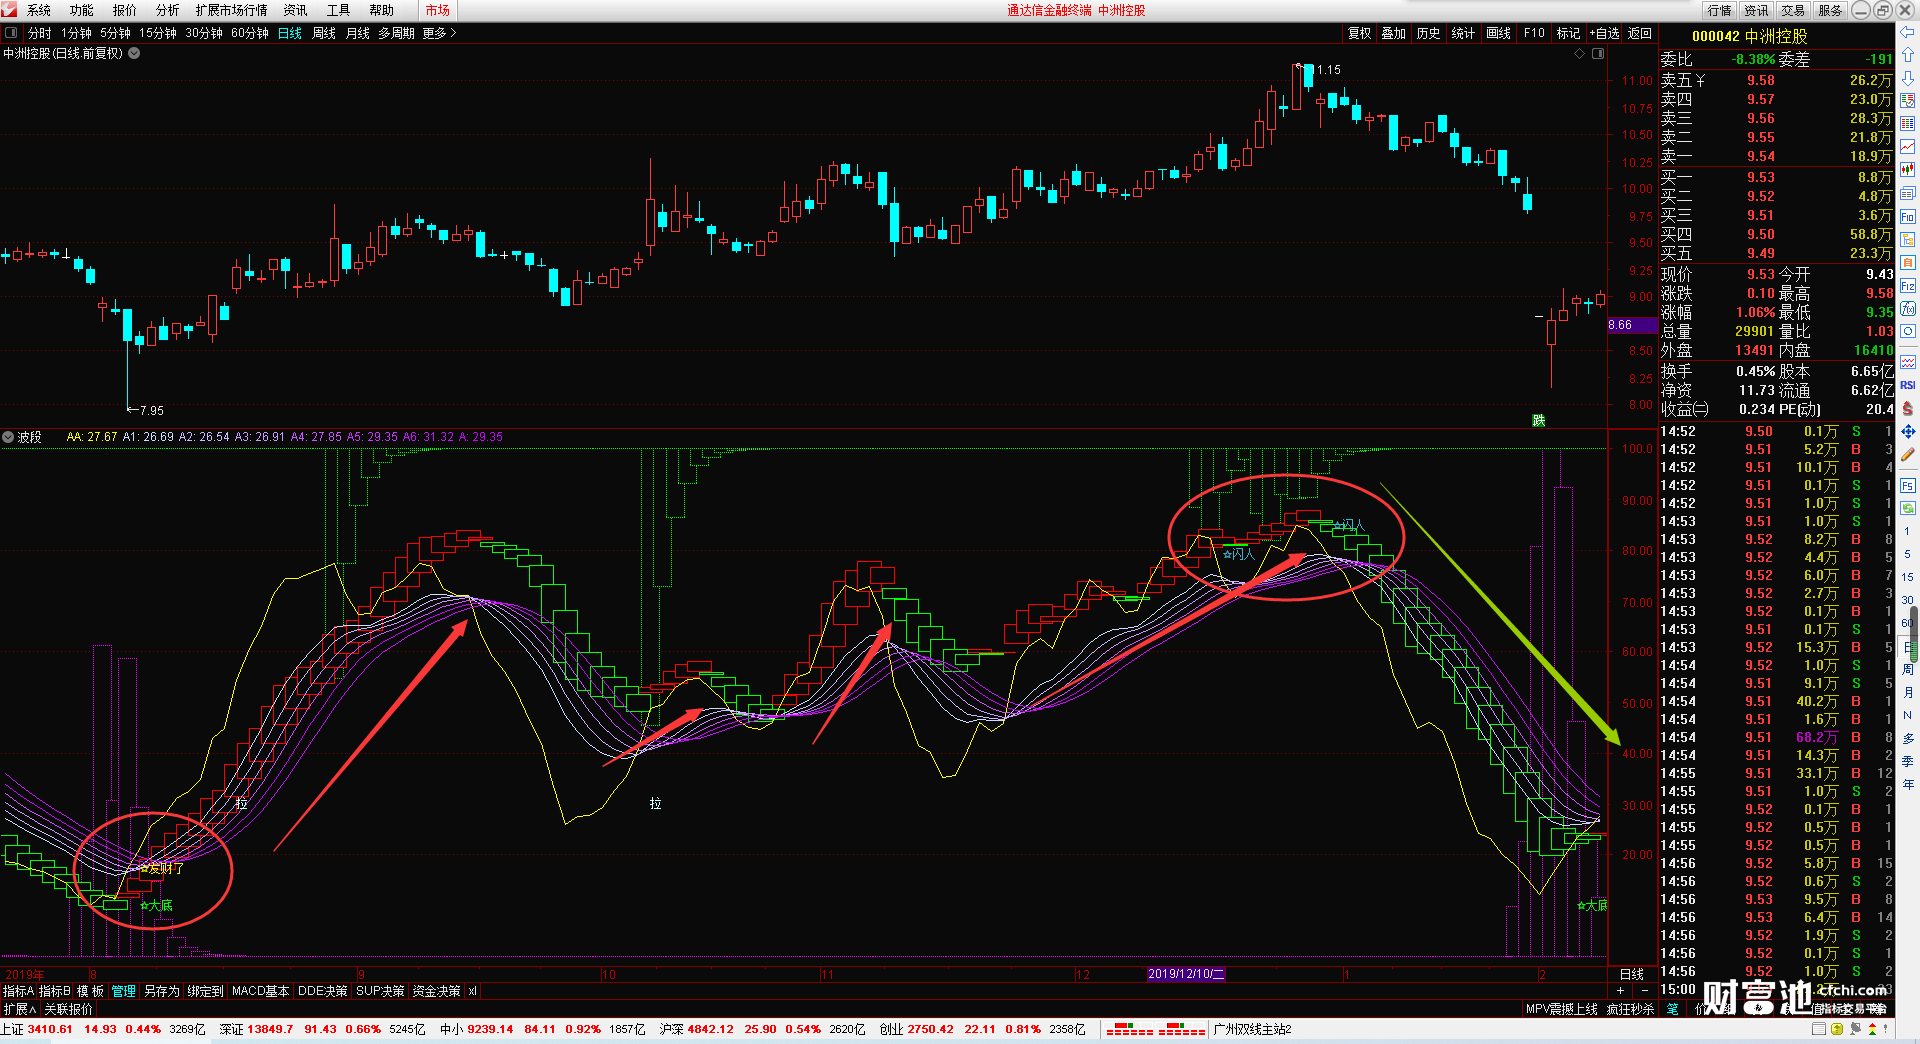Click the MACD基本 indicator button
Image resolution: width=1920 pixels, height=1044 pixels.
tap(260, 991)
